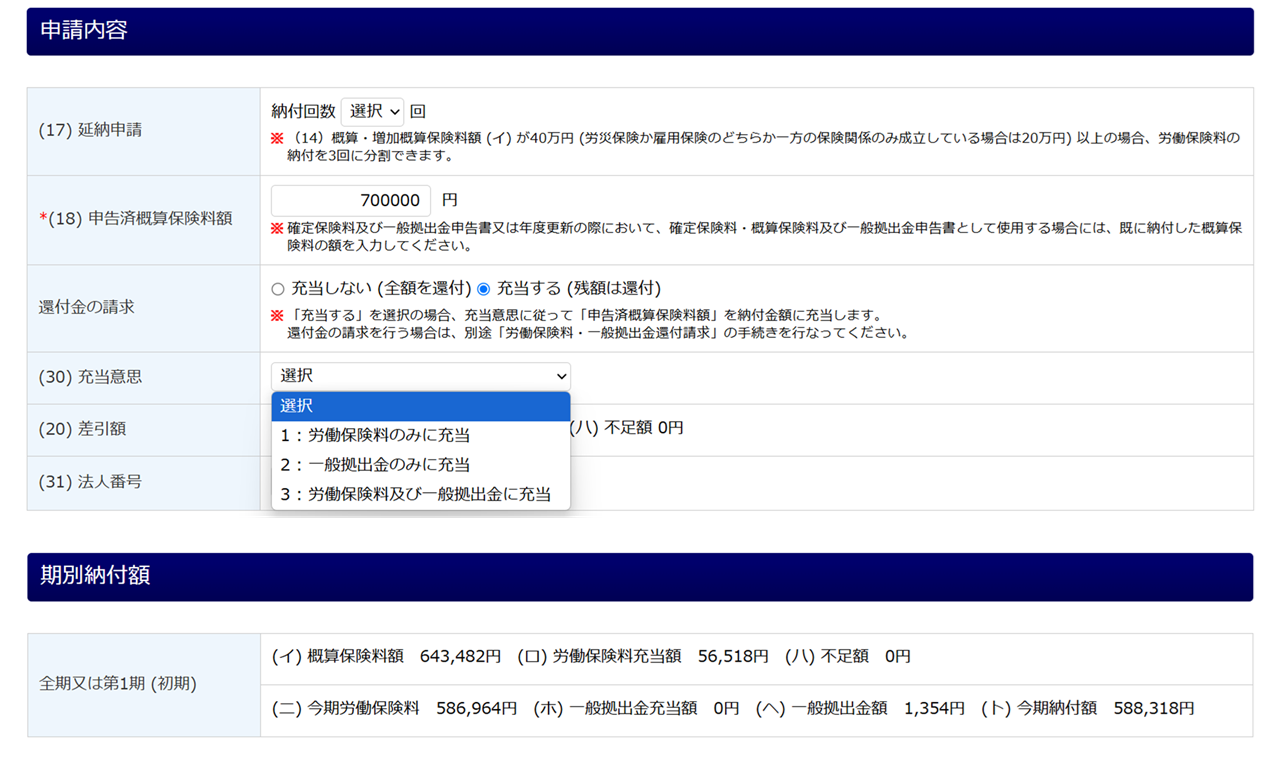Screen dimensions: 1280x759
Task: Open the 納付回数 selection dropdown
Action: tap(372, 112)
